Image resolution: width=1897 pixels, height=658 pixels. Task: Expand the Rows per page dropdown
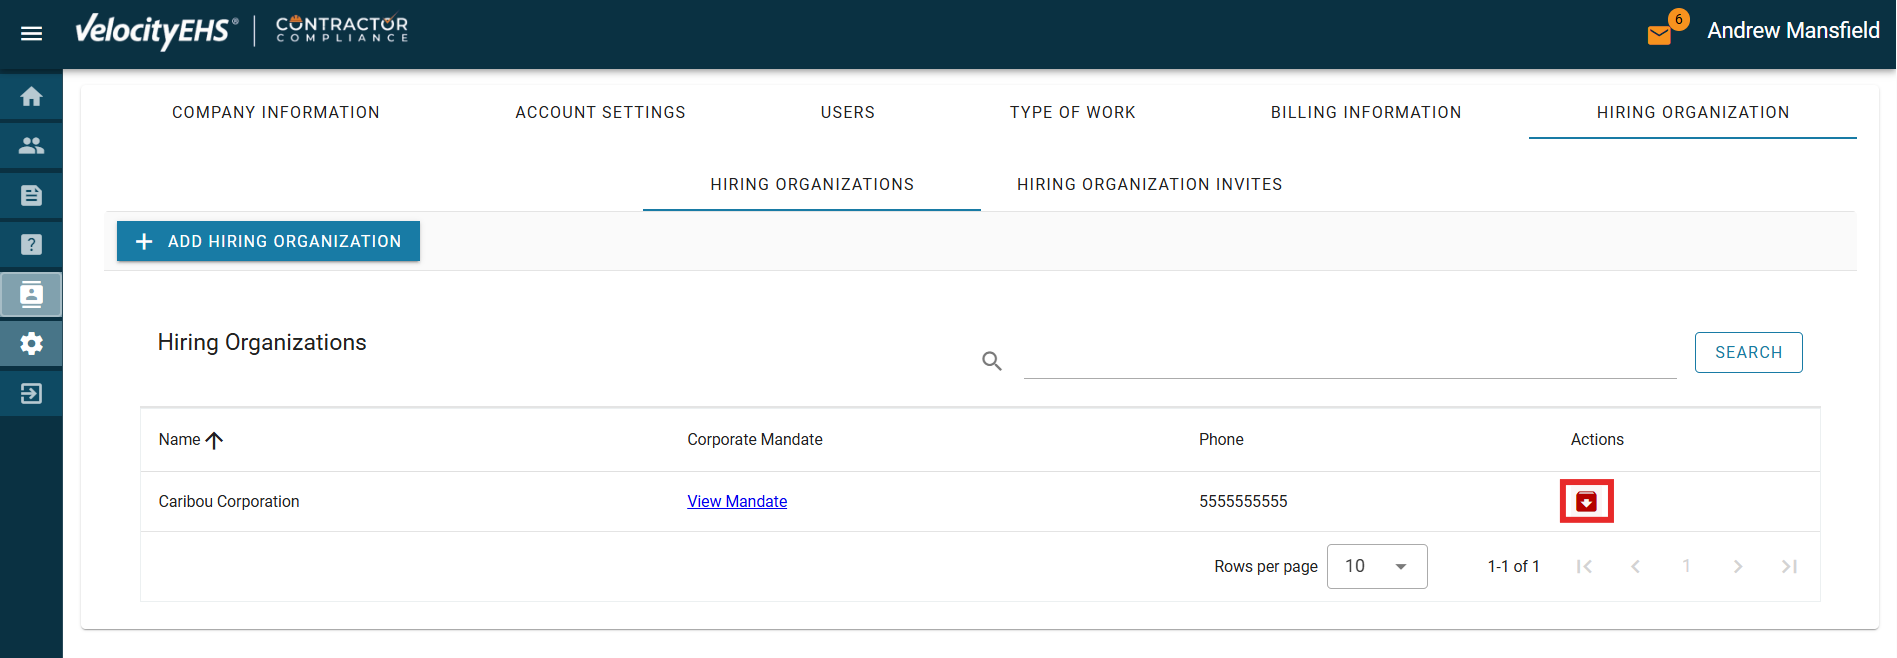click(1376, 566)
